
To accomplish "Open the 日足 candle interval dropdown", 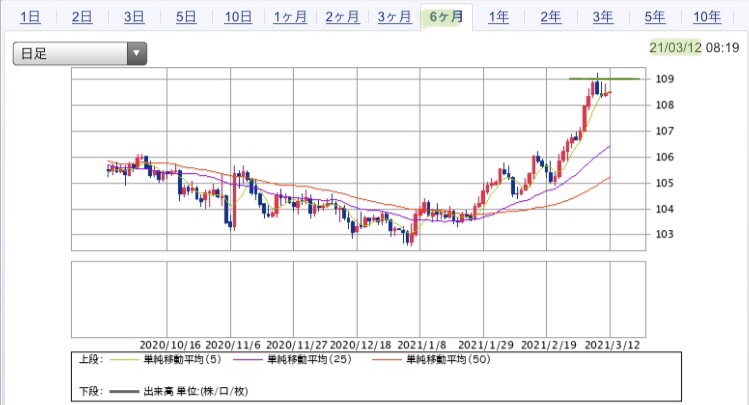I will [x=80, y=53].
